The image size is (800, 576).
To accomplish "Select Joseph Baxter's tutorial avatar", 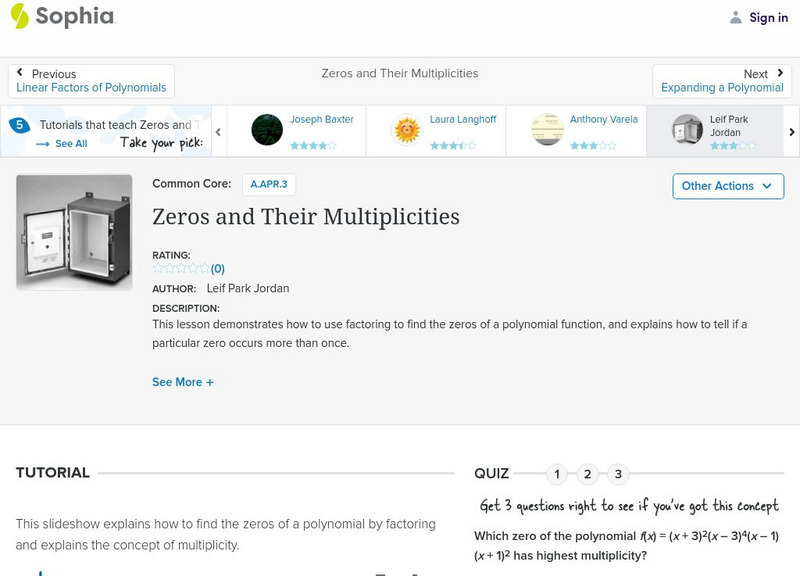I will pyautogui.click(x=267, y=130).
